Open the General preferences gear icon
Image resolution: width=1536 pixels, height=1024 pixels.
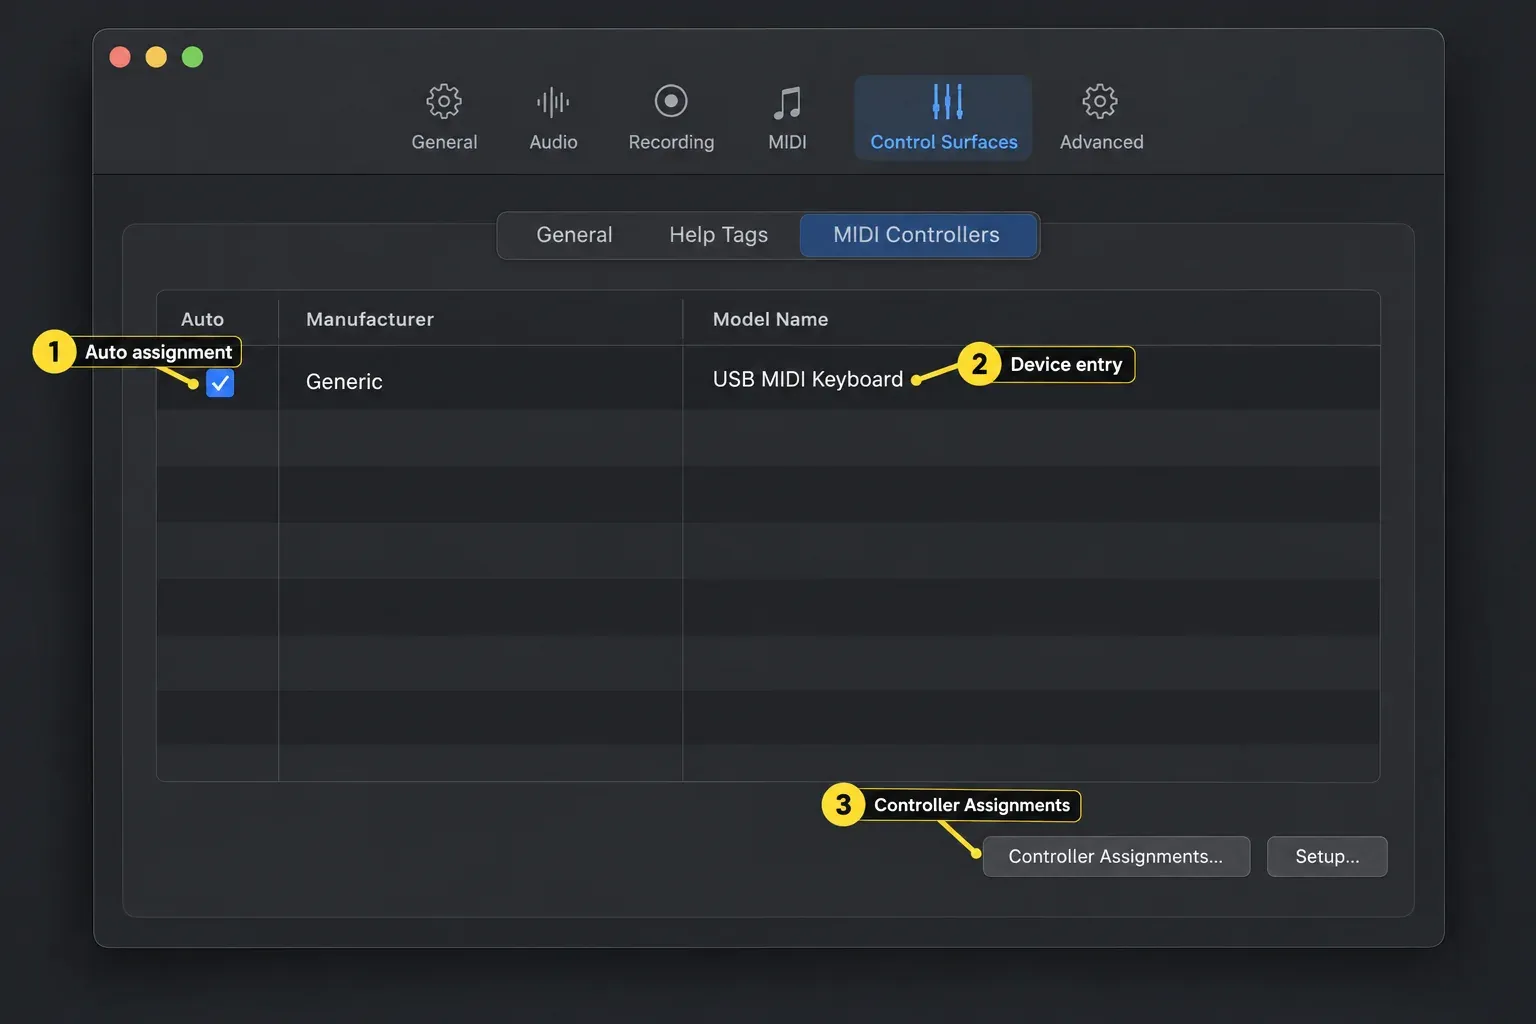444,101
